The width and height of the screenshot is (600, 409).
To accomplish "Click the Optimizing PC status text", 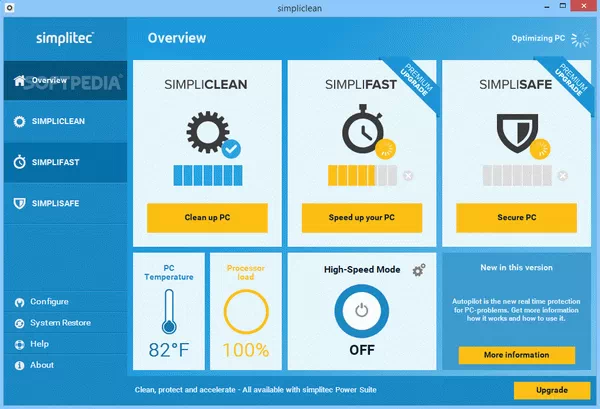I will coord(538,38).
